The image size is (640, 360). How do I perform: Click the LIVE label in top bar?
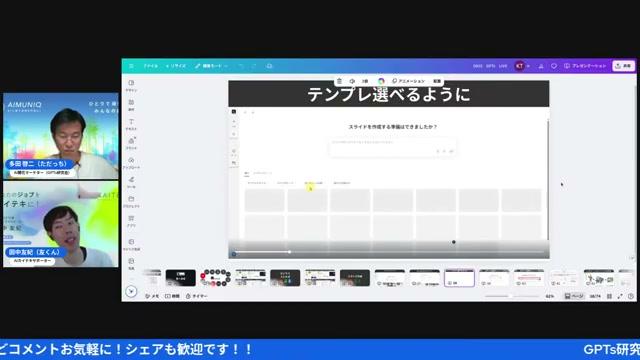click(503, 66)
